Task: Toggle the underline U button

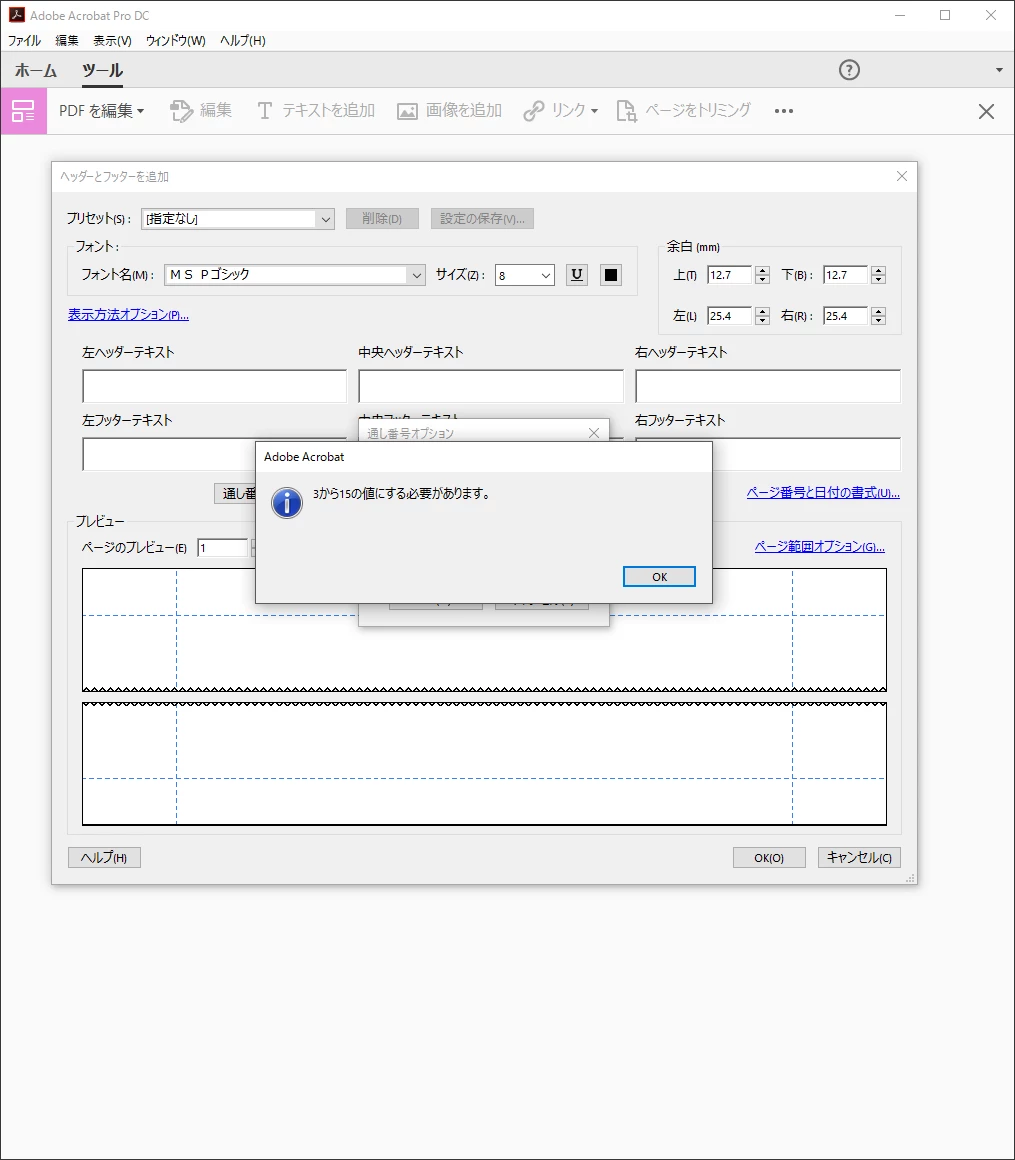Action: pyautogui.click(x=577, y=274)
